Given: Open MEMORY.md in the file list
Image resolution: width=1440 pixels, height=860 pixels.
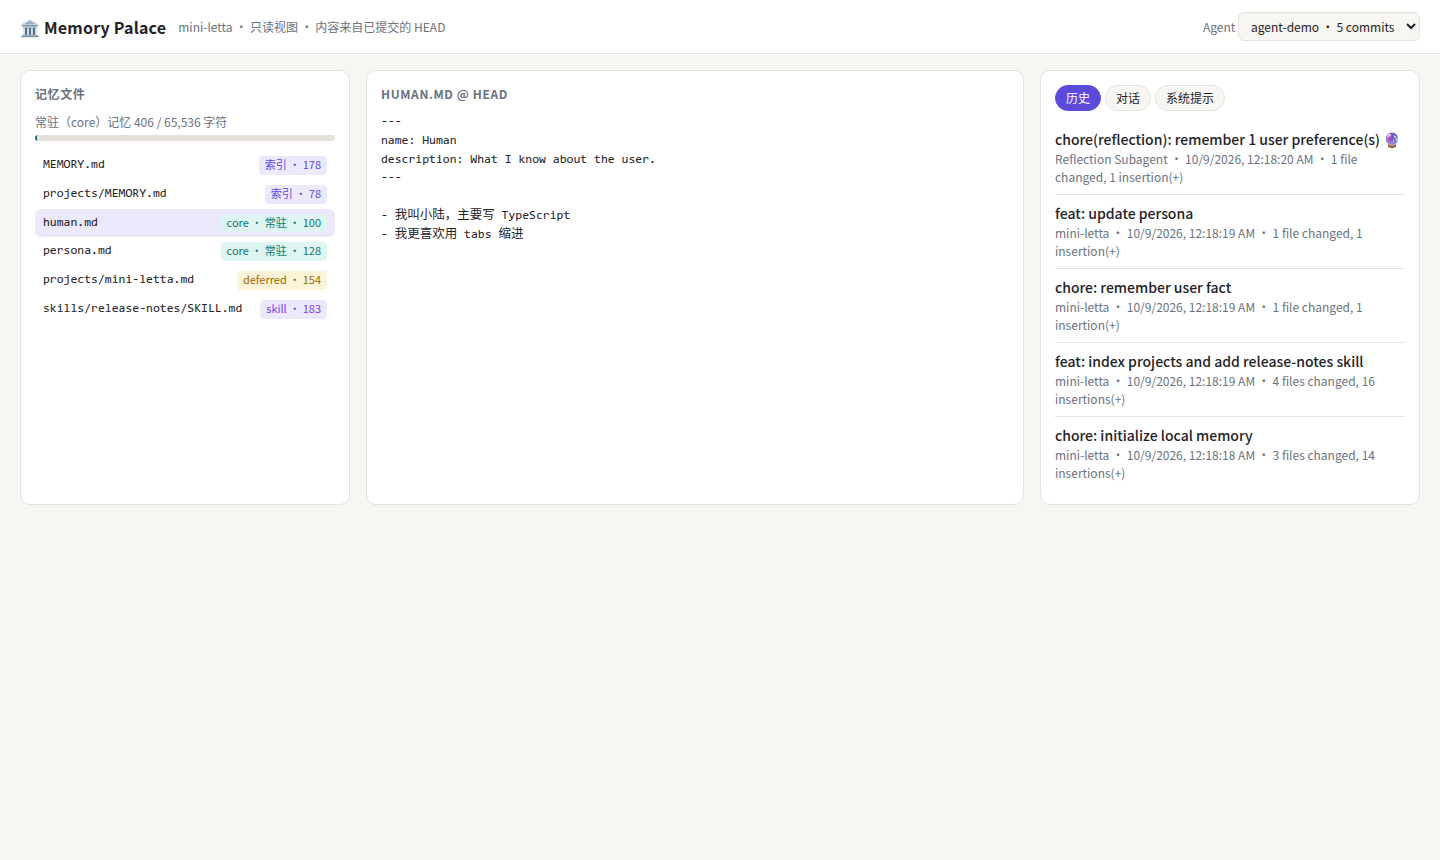Looking at the screenshot, I should [185, 165].
